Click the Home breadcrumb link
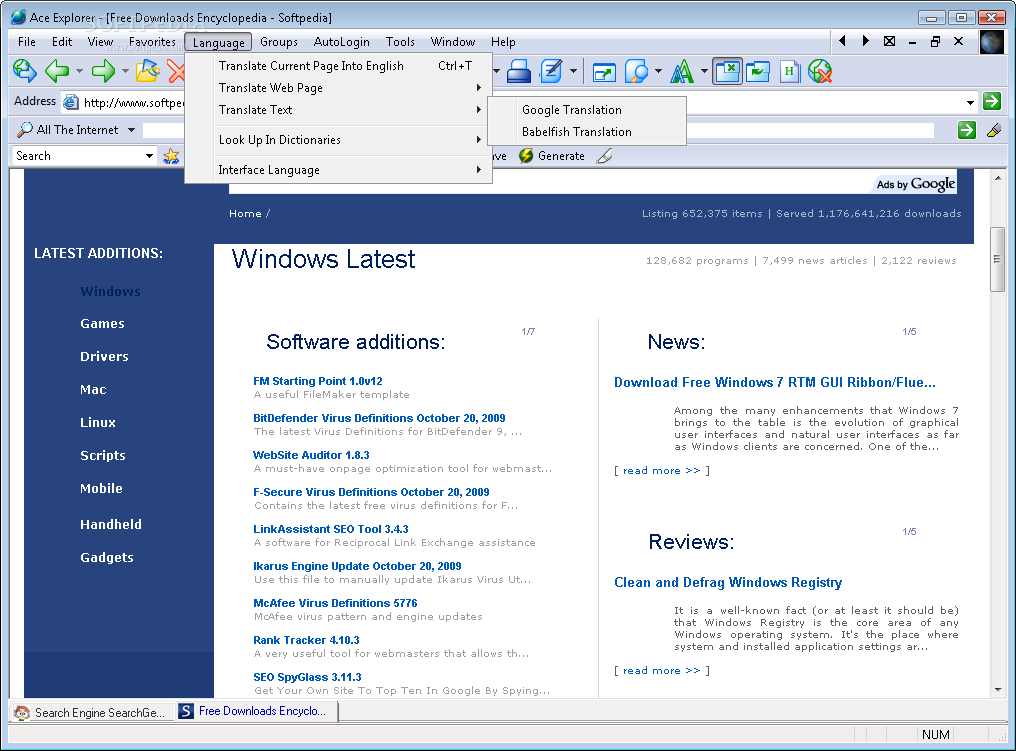The image size is (1016, 751). (x=245, y=214)
